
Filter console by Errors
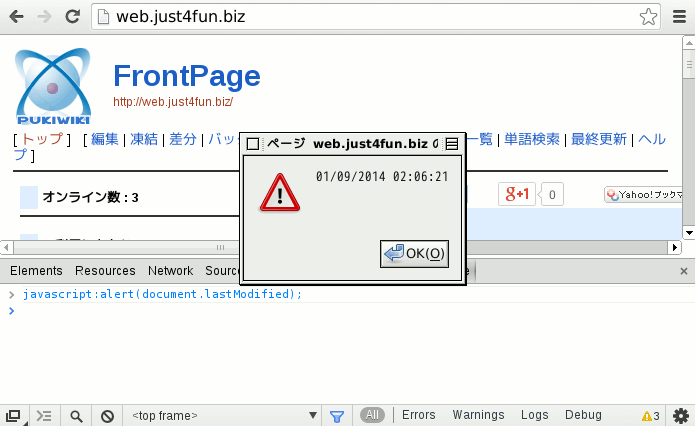[419, 415]
